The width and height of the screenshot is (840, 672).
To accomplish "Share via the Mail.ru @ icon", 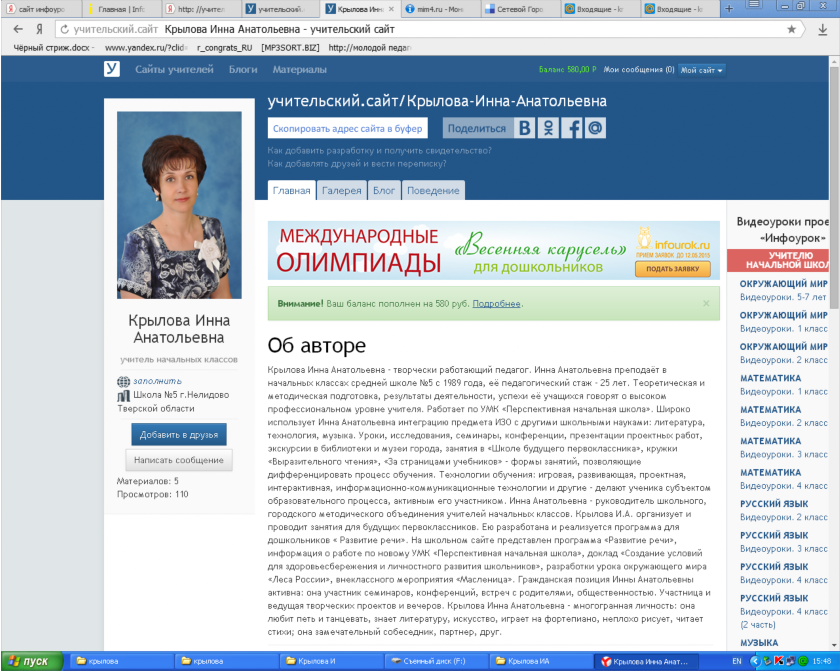I will click(595, 128).
